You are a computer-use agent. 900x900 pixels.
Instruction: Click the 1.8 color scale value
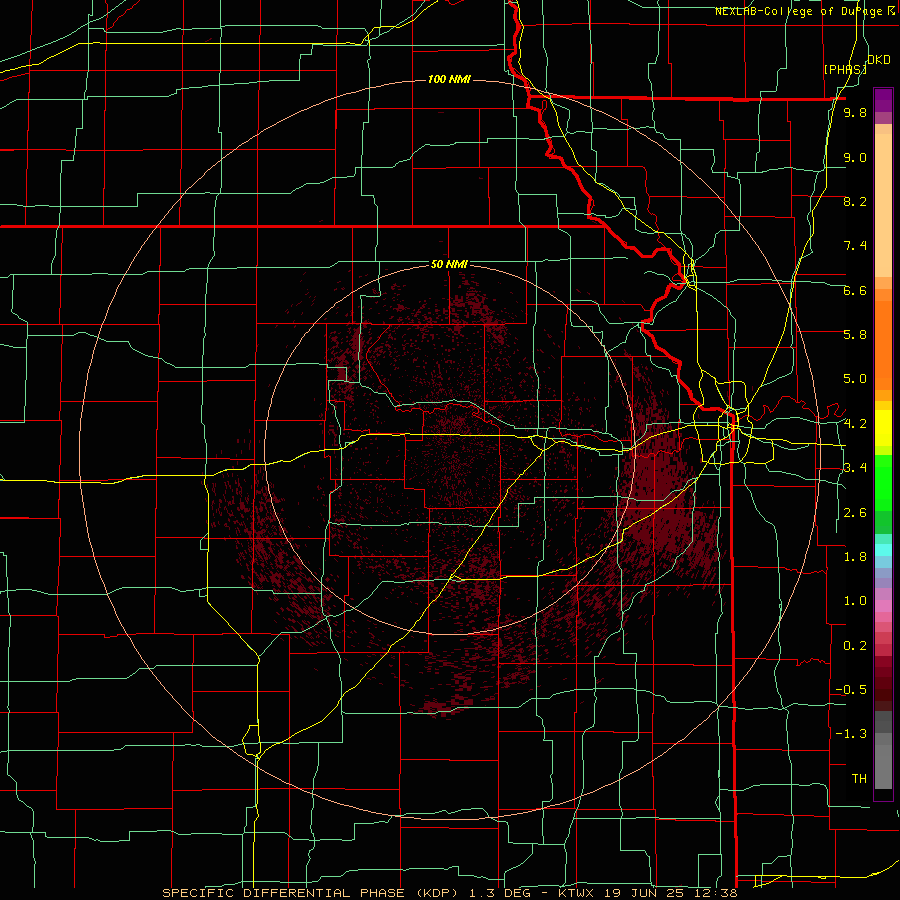pyautogui.click(x=855, y=557)
